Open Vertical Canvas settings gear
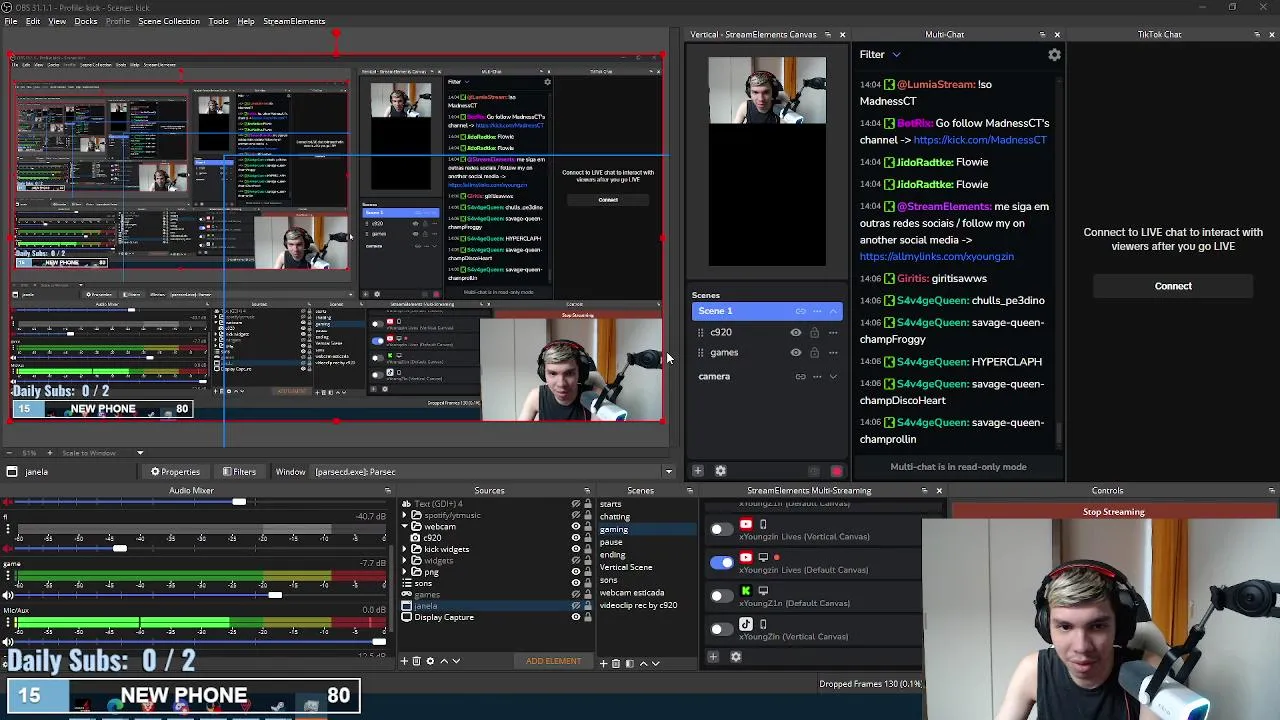 (720, 471)
